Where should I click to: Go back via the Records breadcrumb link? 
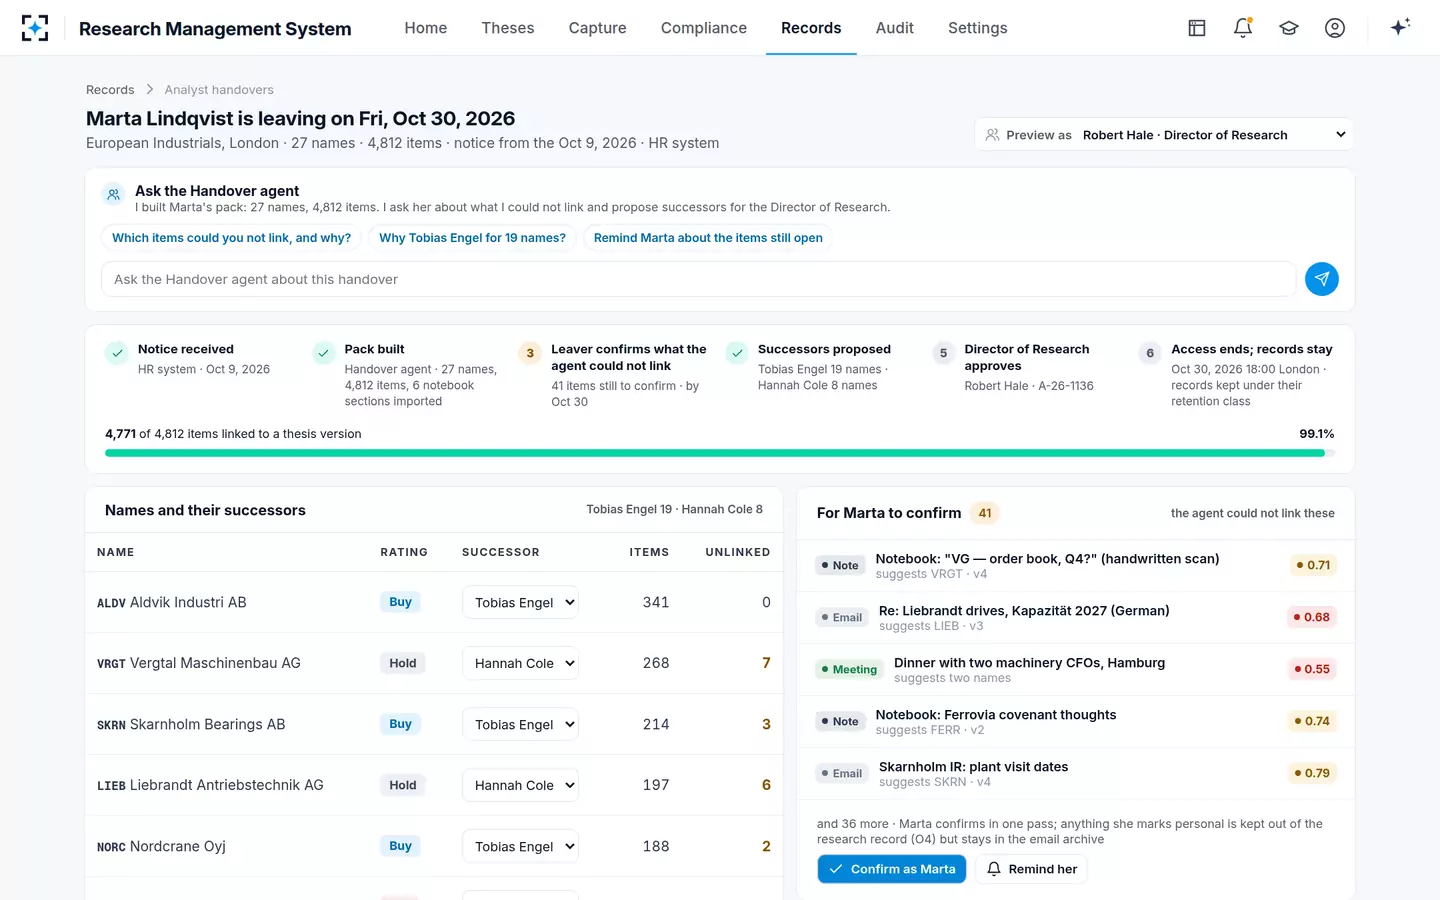click(x=110, y=90)
